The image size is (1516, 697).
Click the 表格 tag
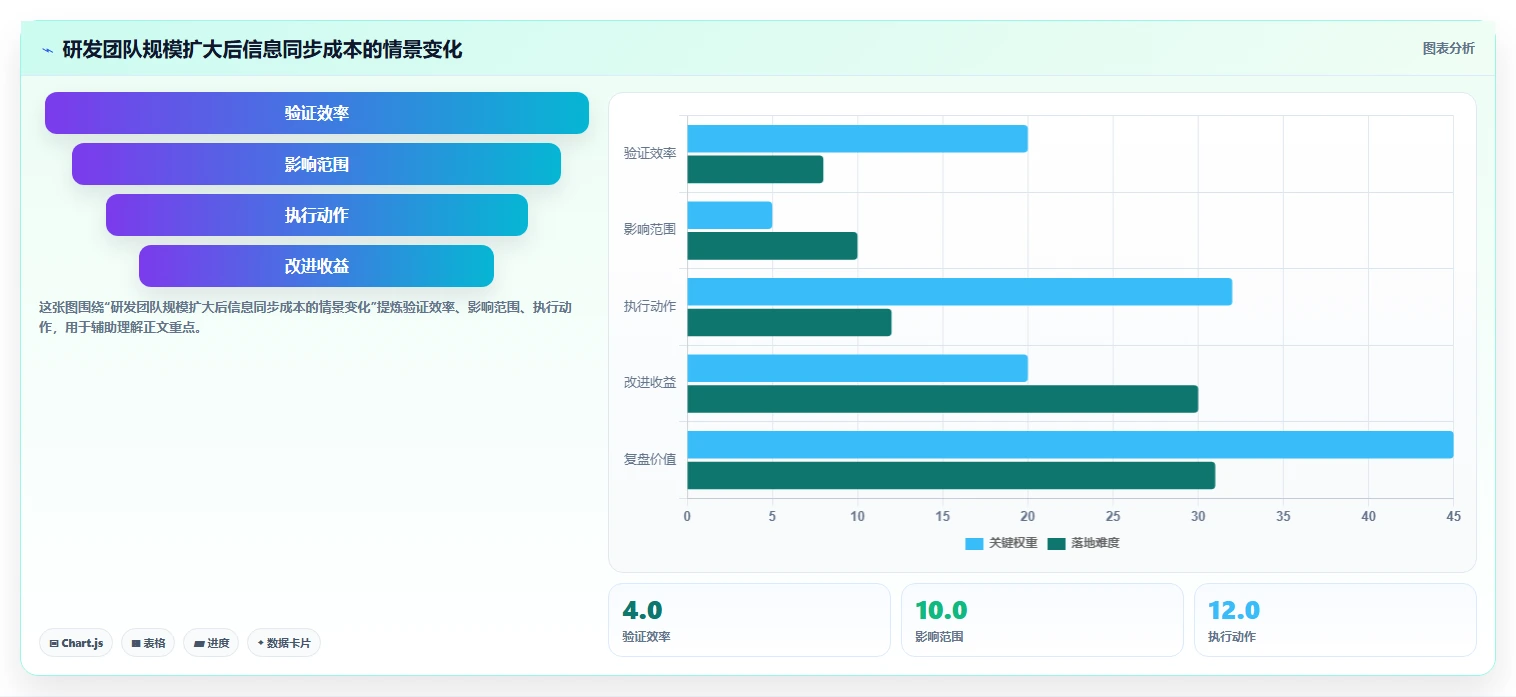click(x=148, y=643)
